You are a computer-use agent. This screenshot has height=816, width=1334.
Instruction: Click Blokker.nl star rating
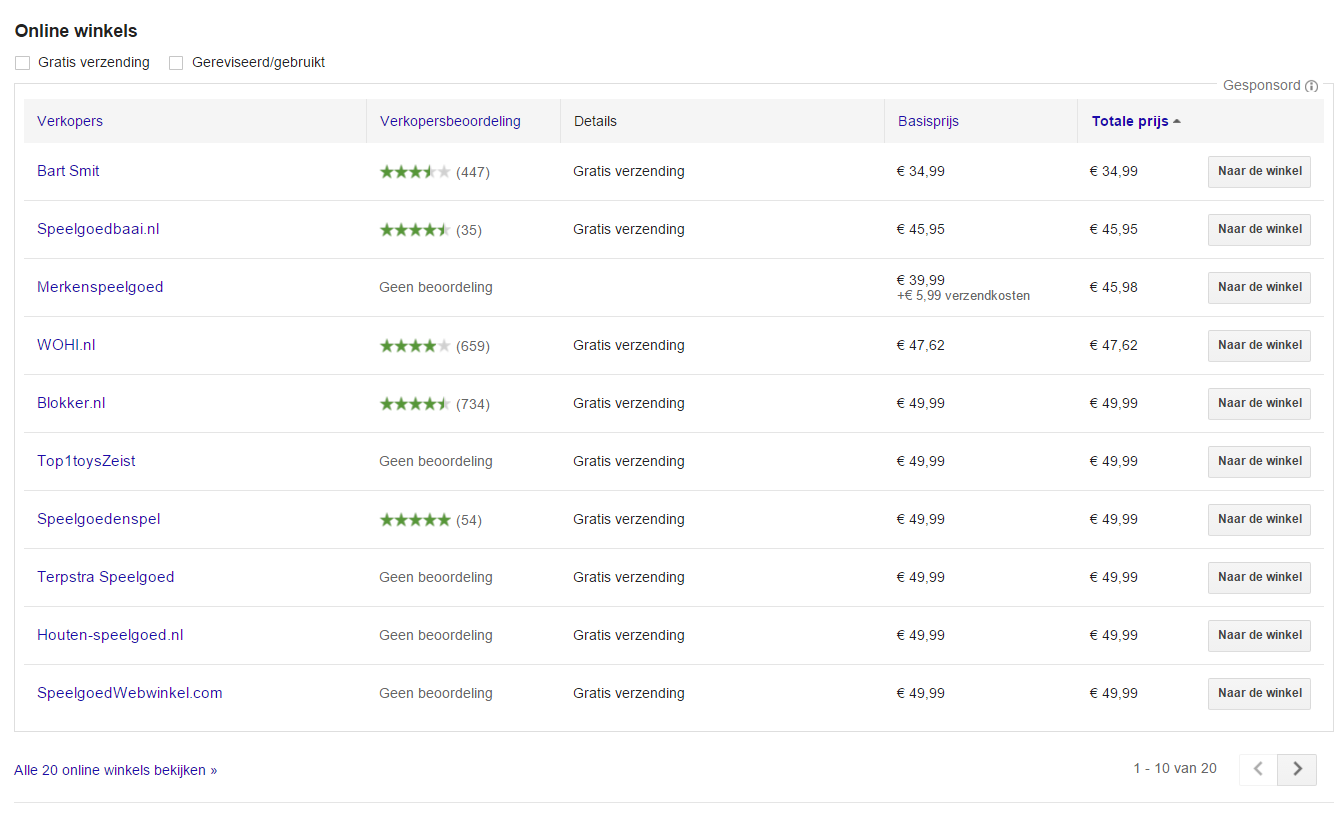[415, 404]
